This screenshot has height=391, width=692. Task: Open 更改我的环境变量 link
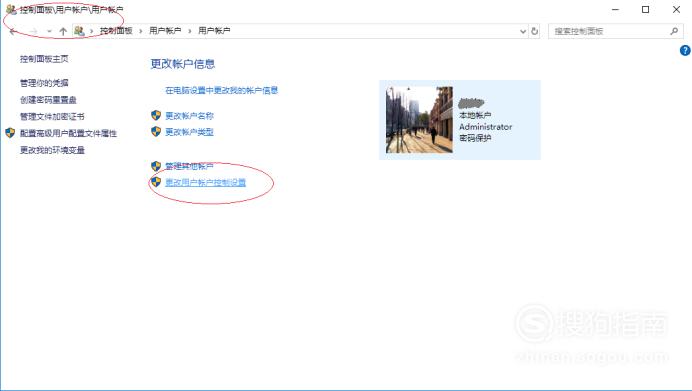click(52, 150)
